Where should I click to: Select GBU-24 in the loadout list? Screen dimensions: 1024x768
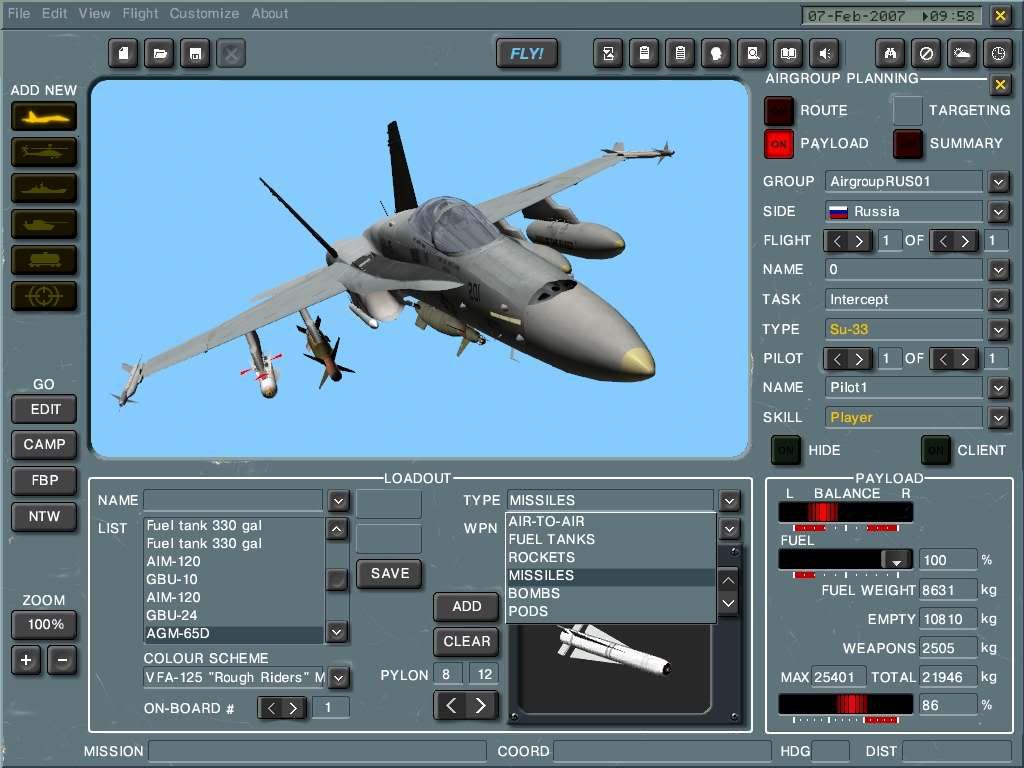point(171,615)
